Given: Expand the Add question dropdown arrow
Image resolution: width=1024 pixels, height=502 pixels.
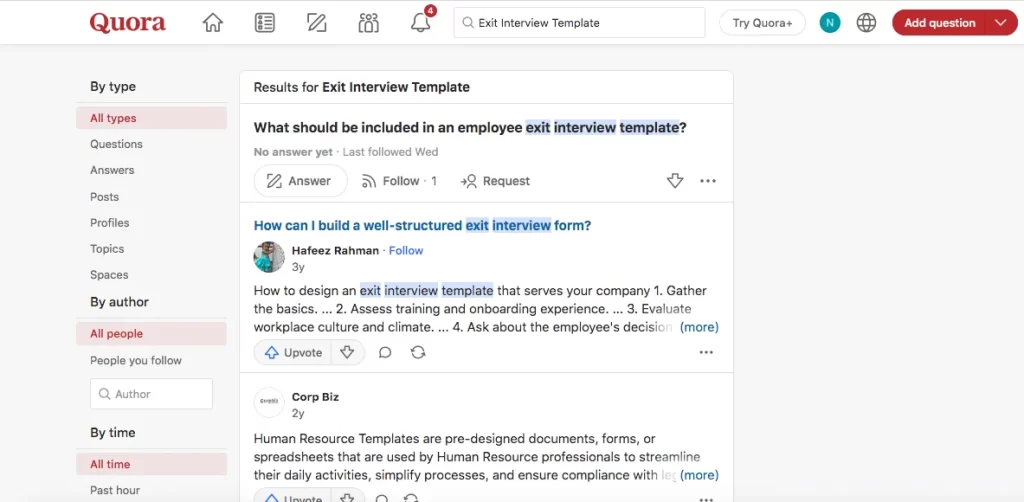Looking at the screenshot, I should point(1002,23).
